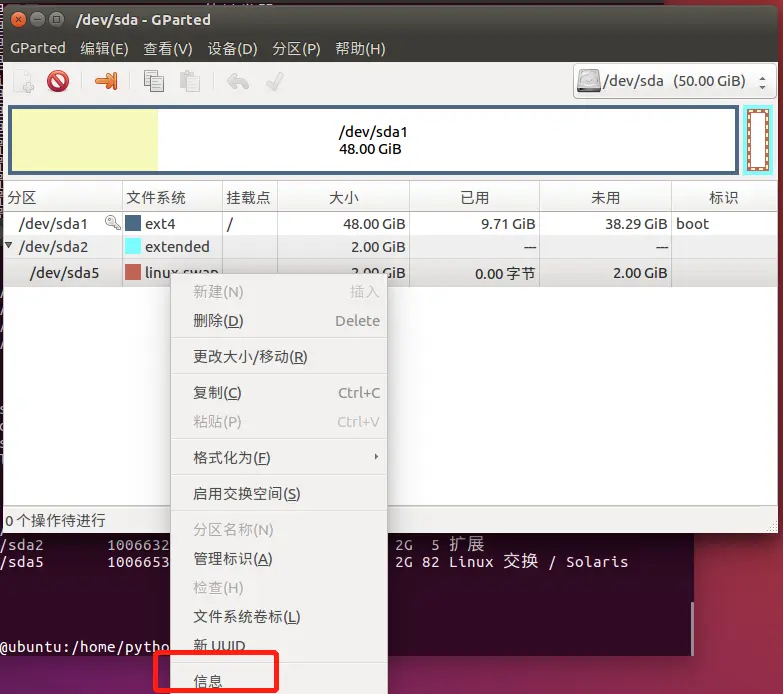Viewport: 783px width, 694px height.
Task: Open the /dev/sda (50.00 GiB) device dropdown
Action: [x=675, y=81]
